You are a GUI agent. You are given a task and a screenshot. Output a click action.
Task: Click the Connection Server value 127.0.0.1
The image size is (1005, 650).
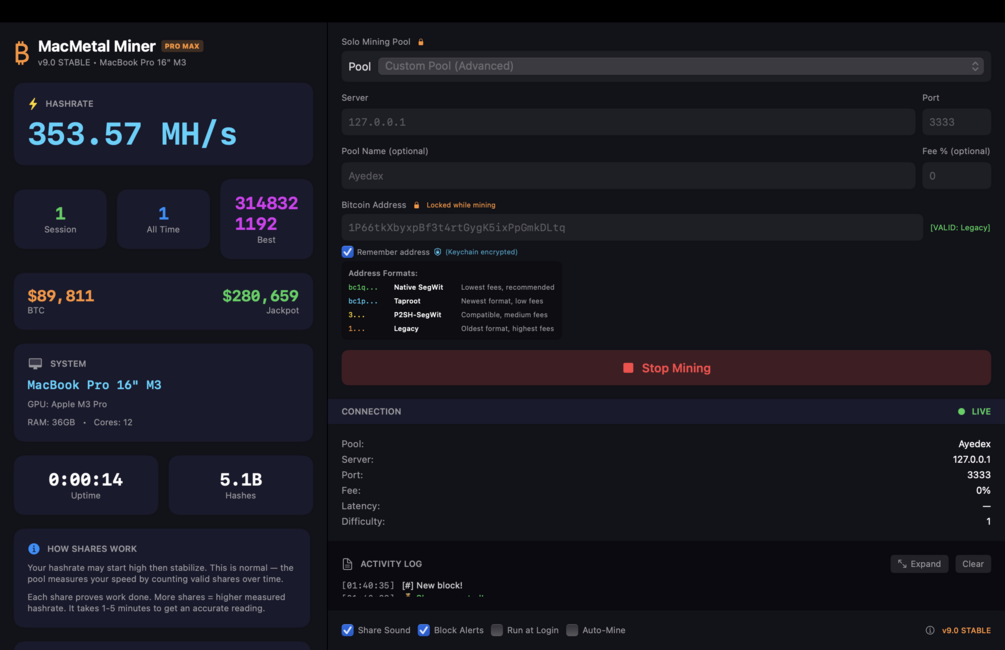click(972, 460)
